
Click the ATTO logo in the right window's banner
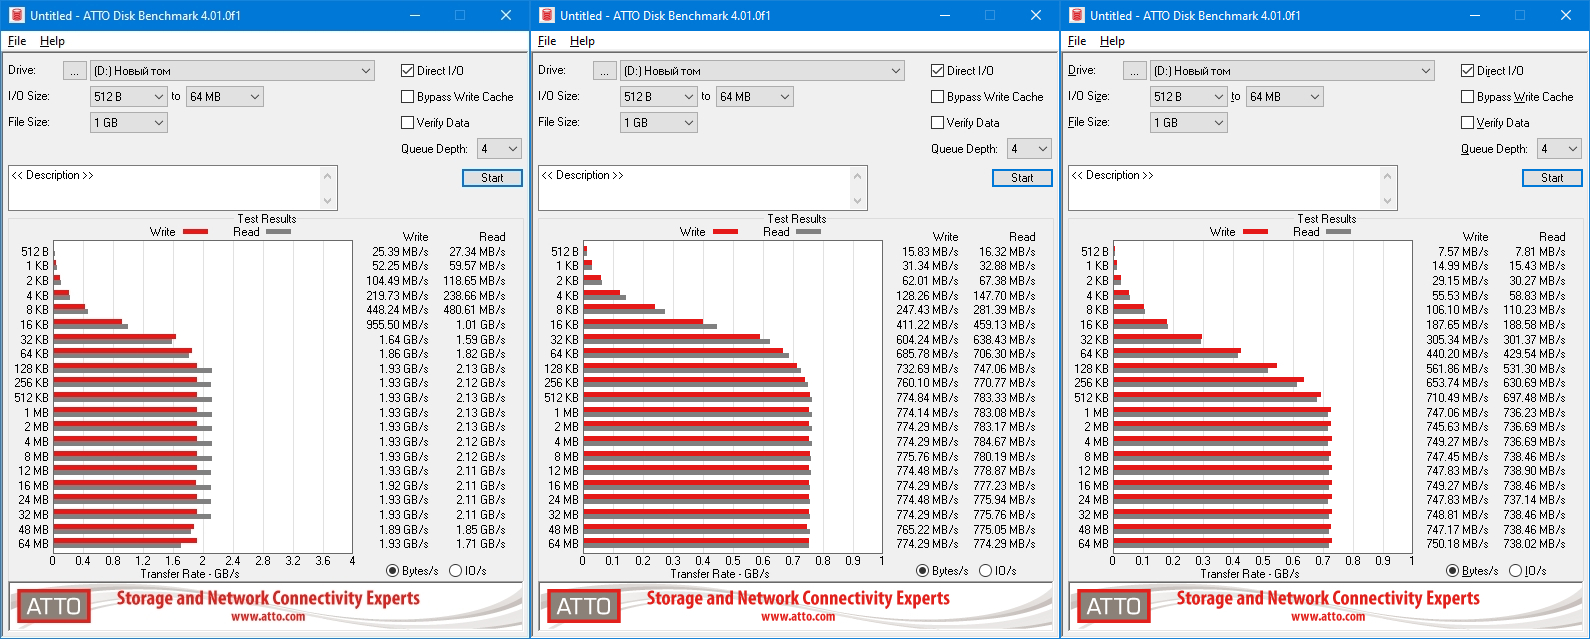click(x=1113, y=606)
